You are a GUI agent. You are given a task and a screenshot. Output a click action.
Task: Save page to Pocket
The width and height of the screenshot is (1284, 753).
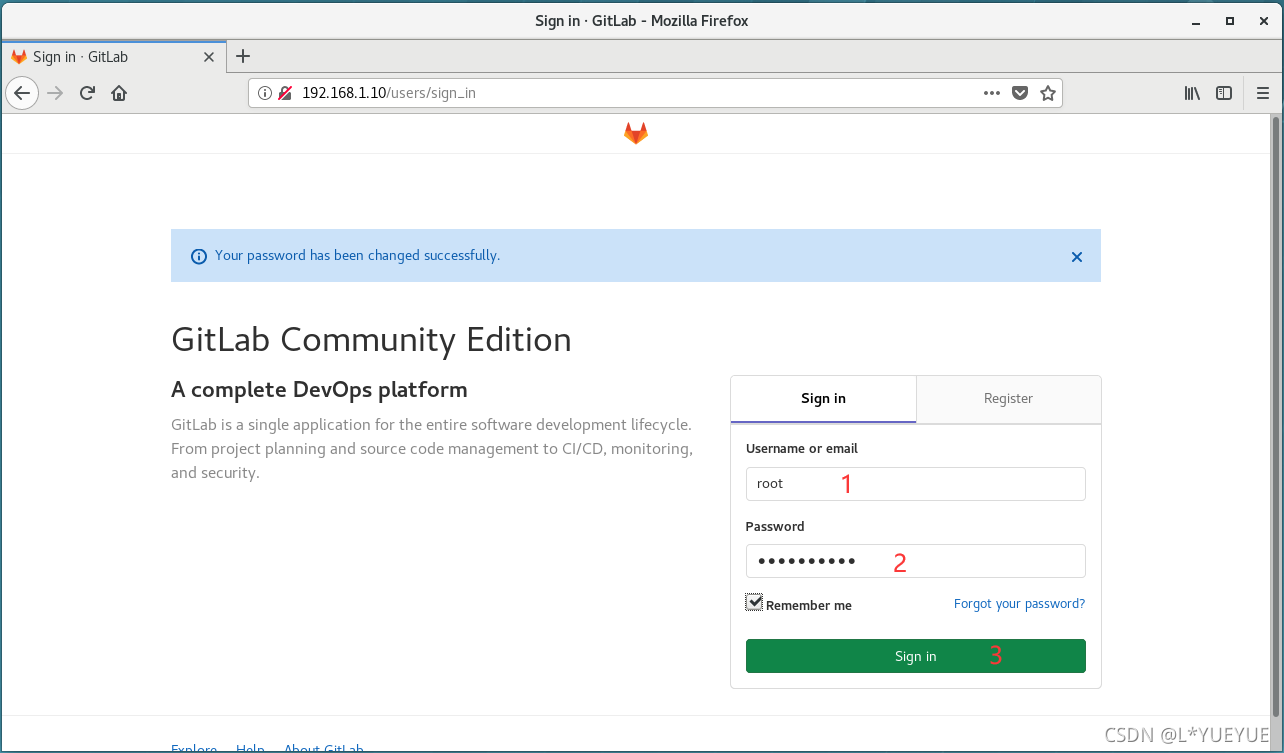1020,93
